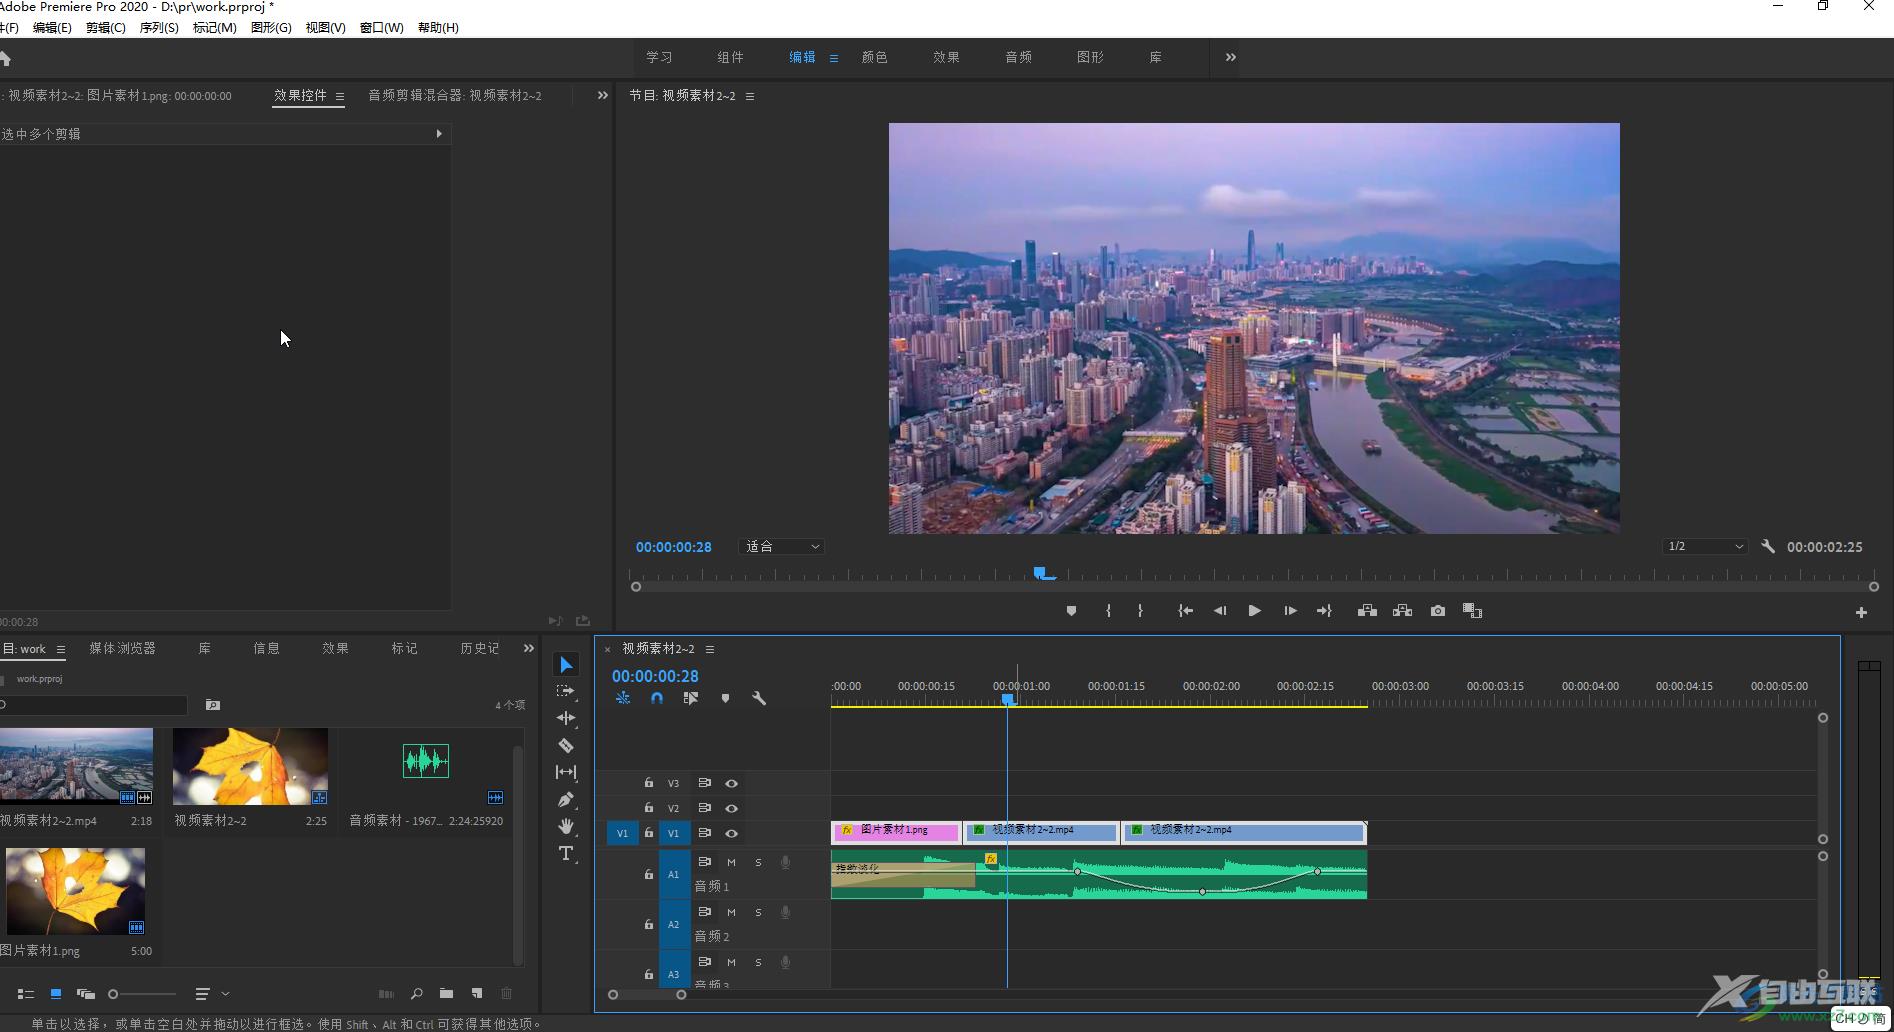The image size is (1894, 1032).
Task: Toggle linked selection in timeline
Action: click(x=691, y=698)
